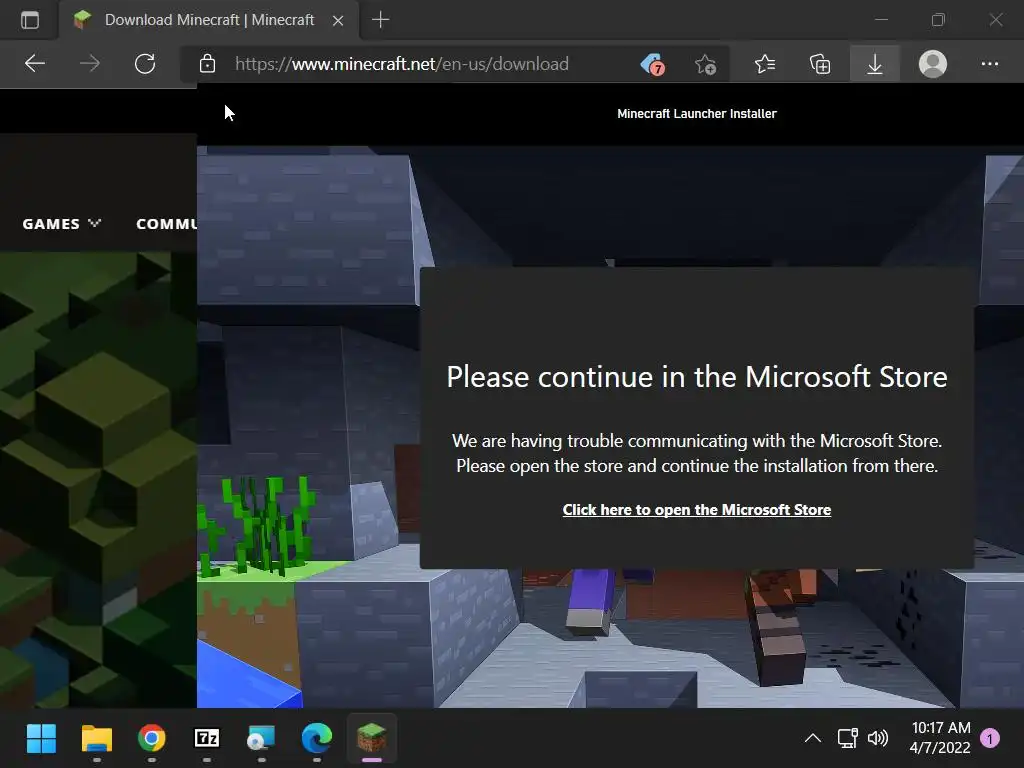Click here to open the Microsoft Store
Viewport: 1024px width, 768px height.
pos(697,509)
